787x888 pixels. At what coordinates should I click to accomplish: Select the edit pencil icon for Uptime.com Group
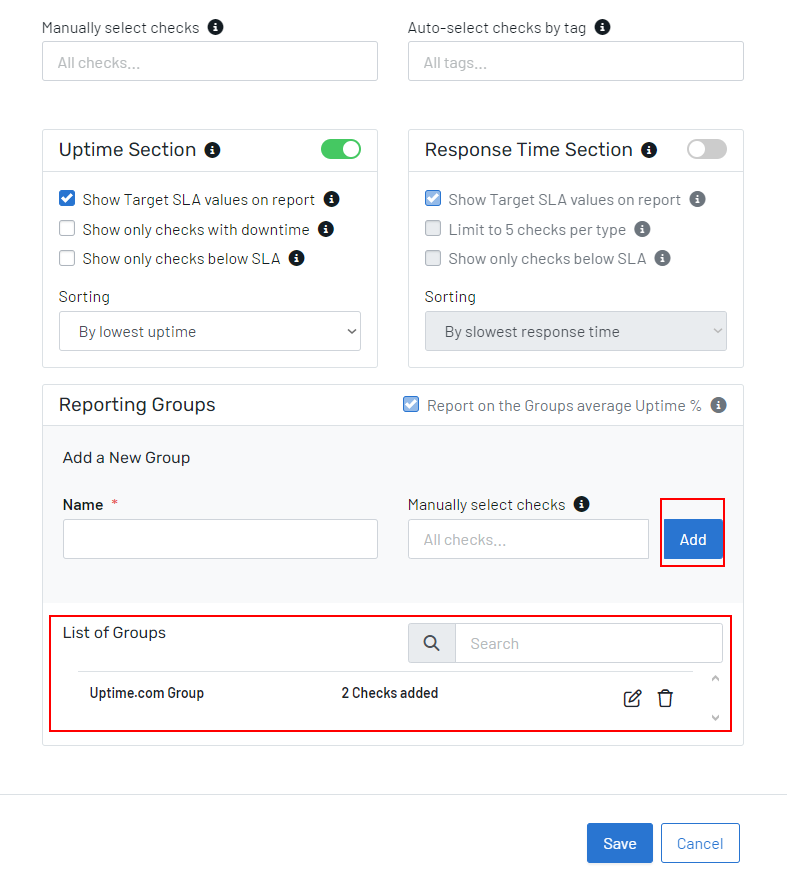632,698
